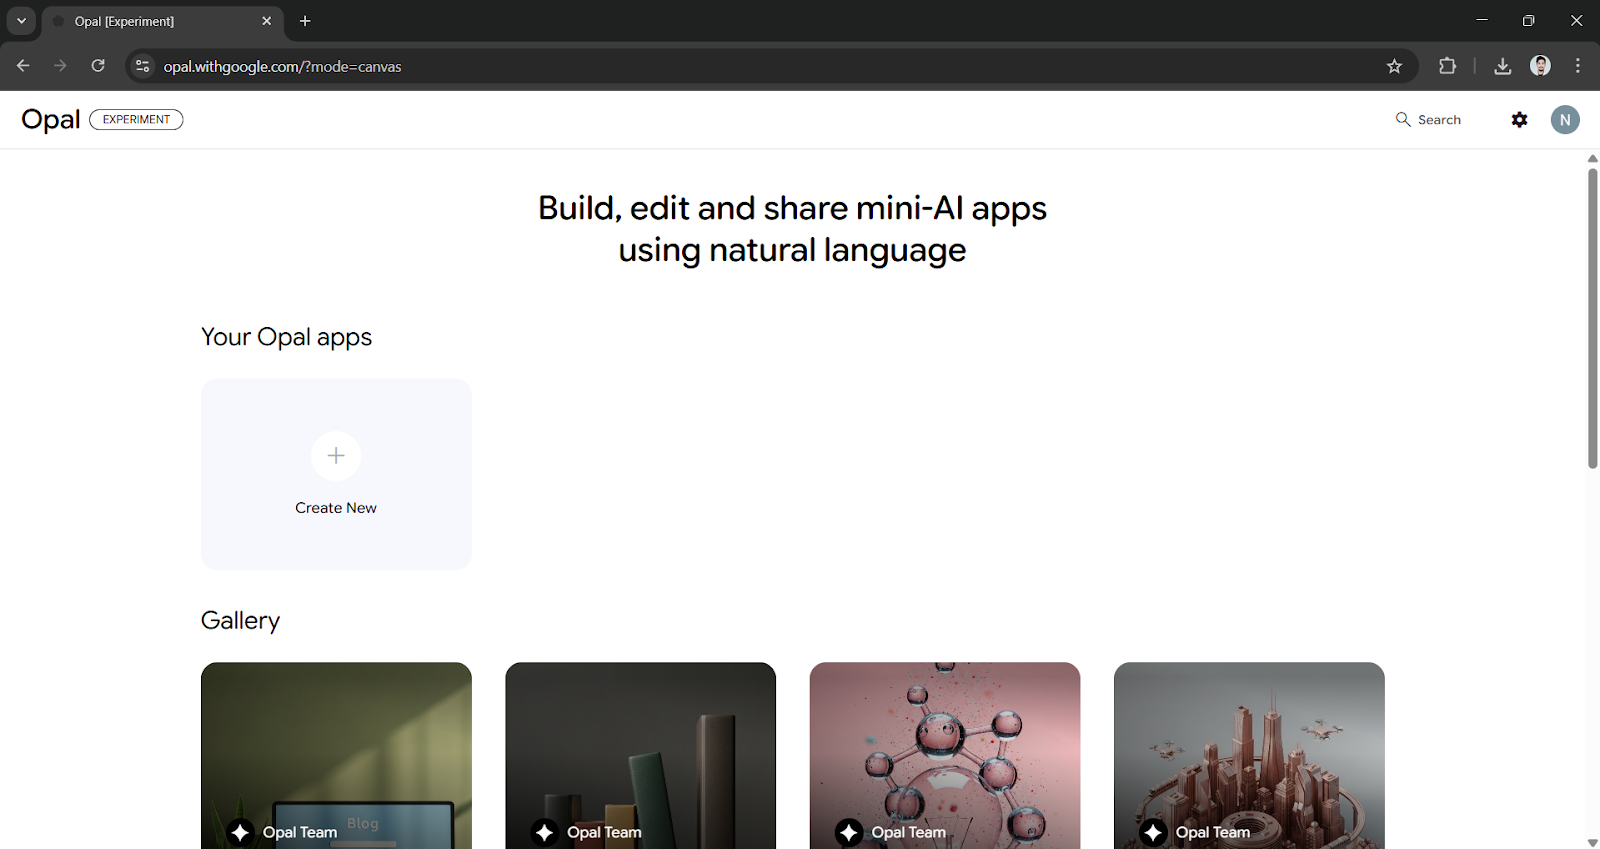
Task: Click the Gallery heading
Action: tap(240, 621)
